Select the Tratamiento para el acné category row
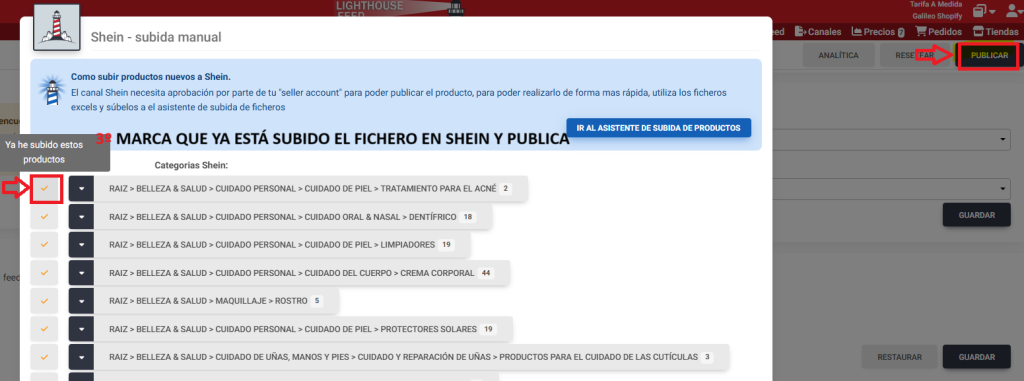The height and width of the screenshot is (381, 1024). pyautogui.click(x=311, y=188)
